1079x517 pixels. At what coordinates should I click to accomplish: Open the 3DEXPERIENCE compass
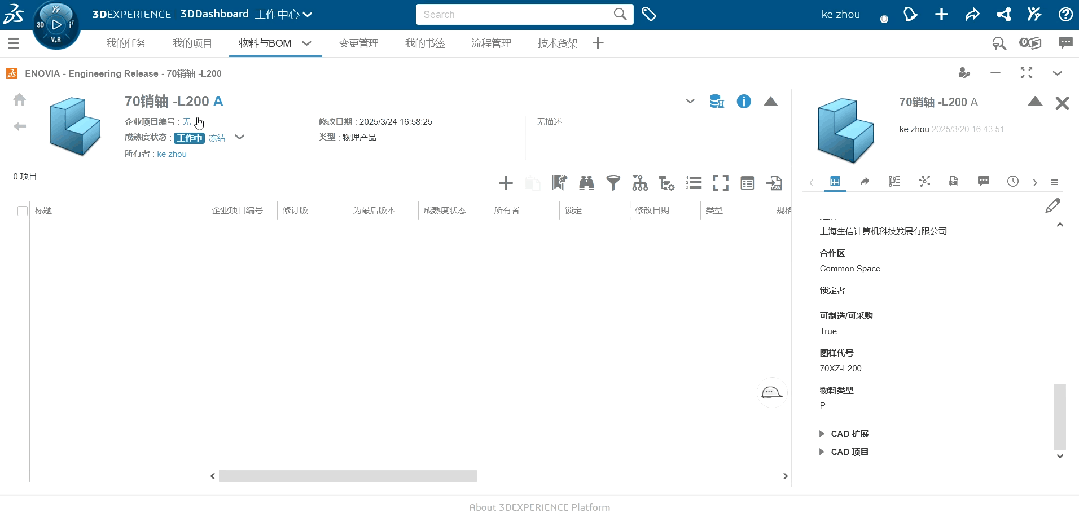pos(56,23)
